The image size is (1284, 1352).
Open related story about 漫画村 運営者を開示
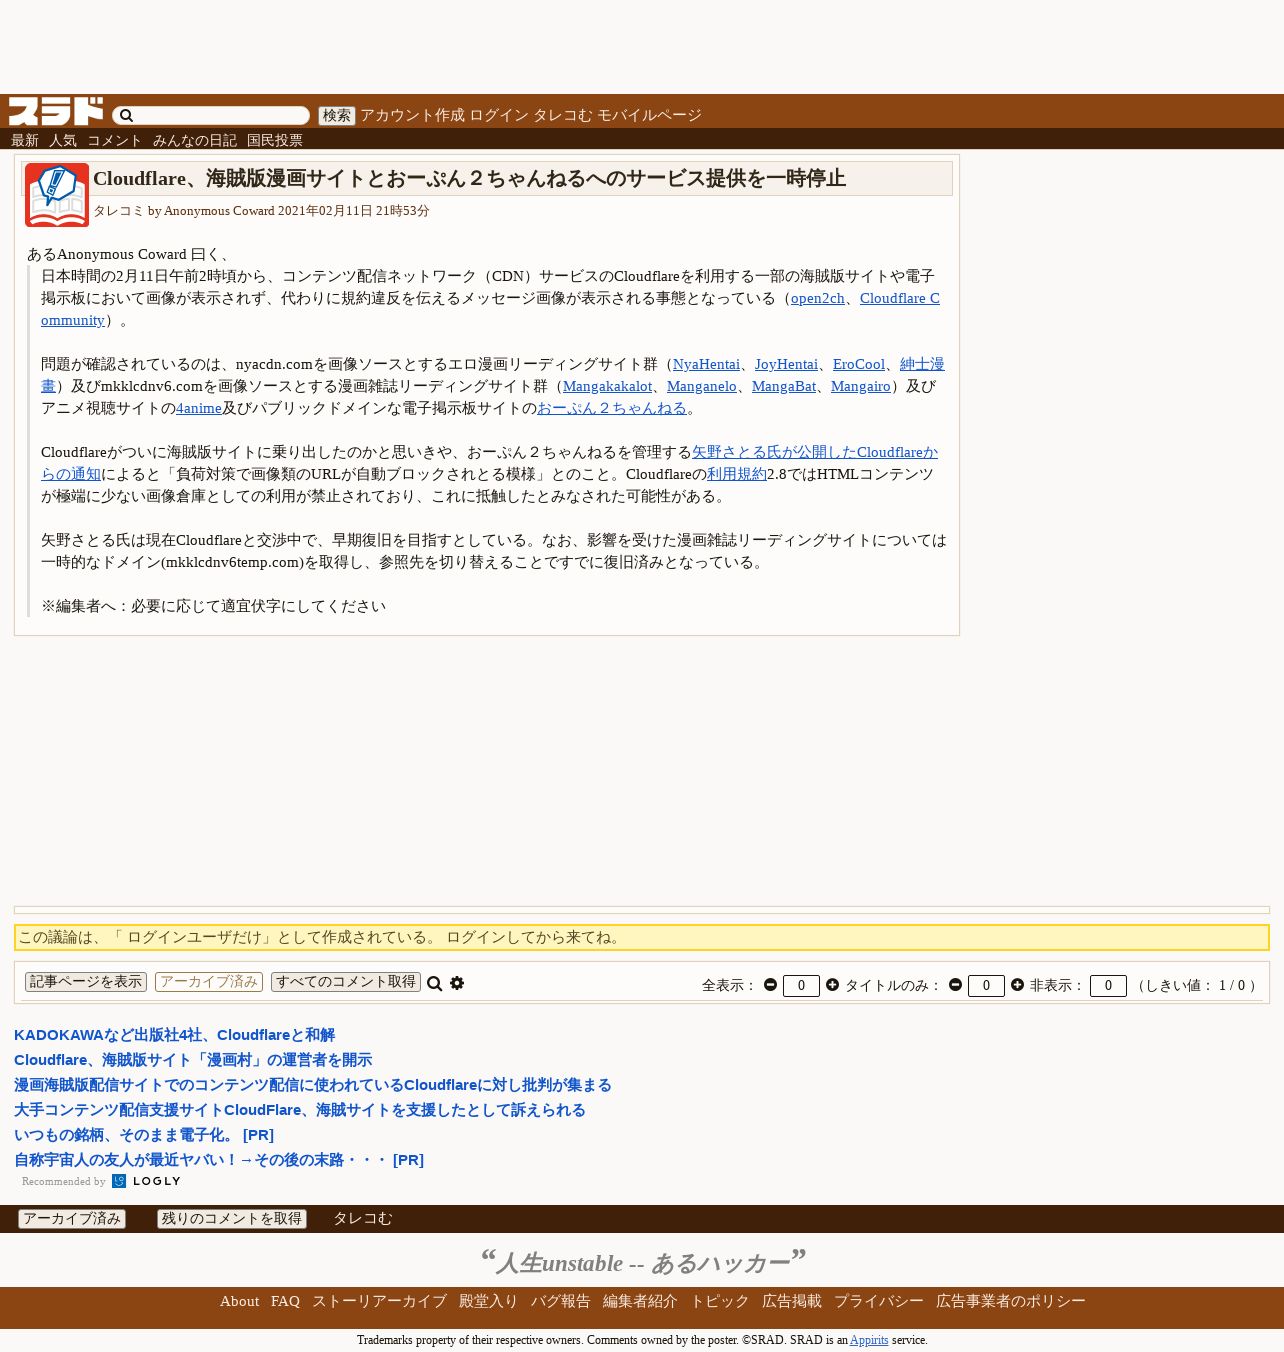[193, 1060]
